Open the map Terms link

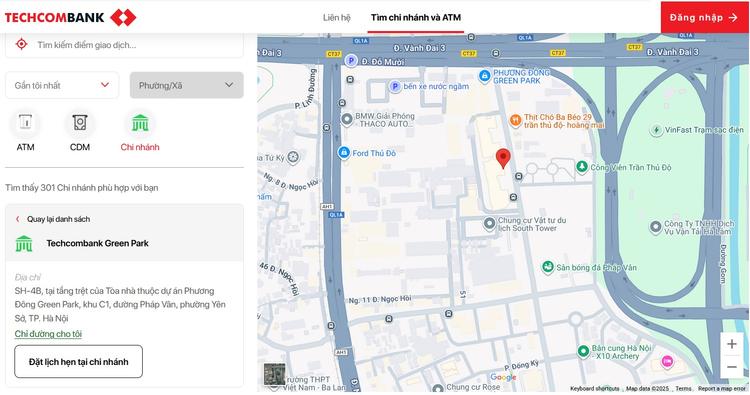[684, 389]
